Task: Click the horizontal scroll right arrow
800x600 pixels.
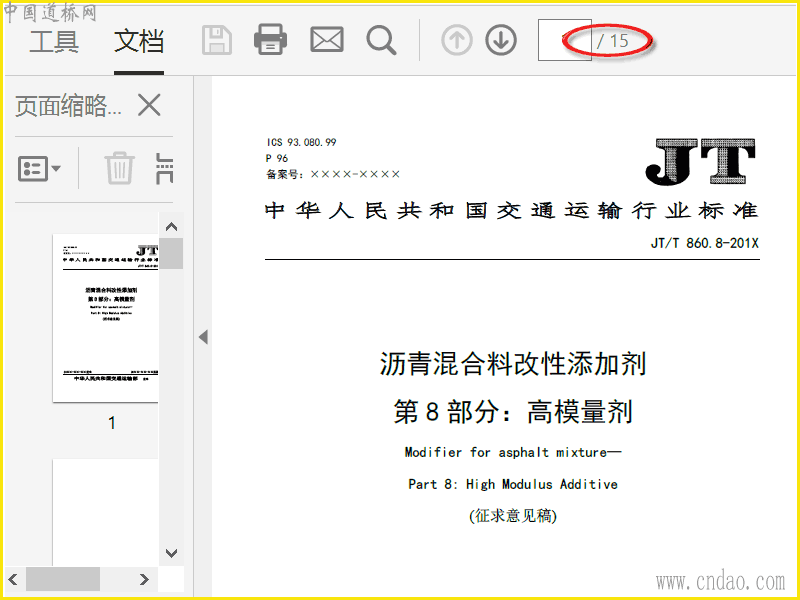Action: [x=144, y=579]
